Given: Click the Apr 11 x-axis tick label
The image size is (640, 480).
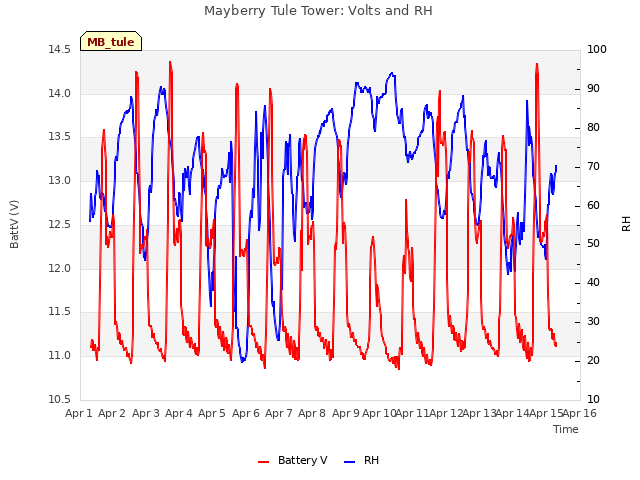Looking at the screenshot, I should (413, 413).
